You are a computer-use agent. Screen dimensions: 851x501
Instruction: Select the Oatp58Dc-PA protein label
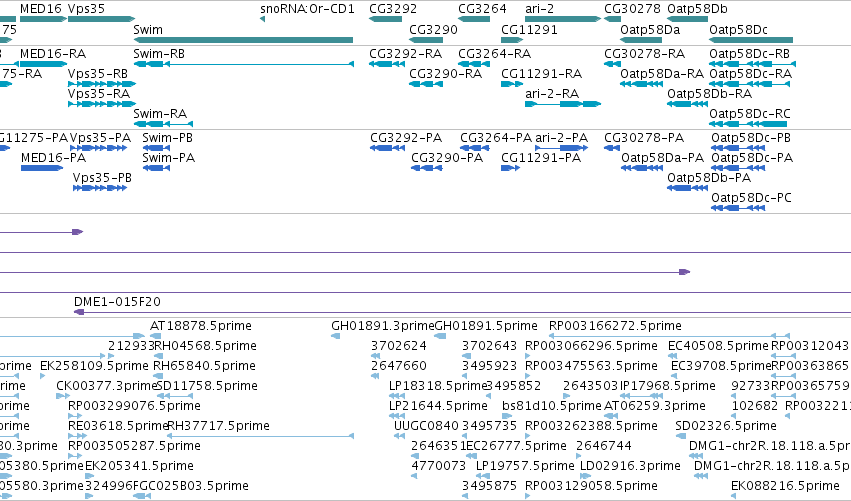coord(752,158)
